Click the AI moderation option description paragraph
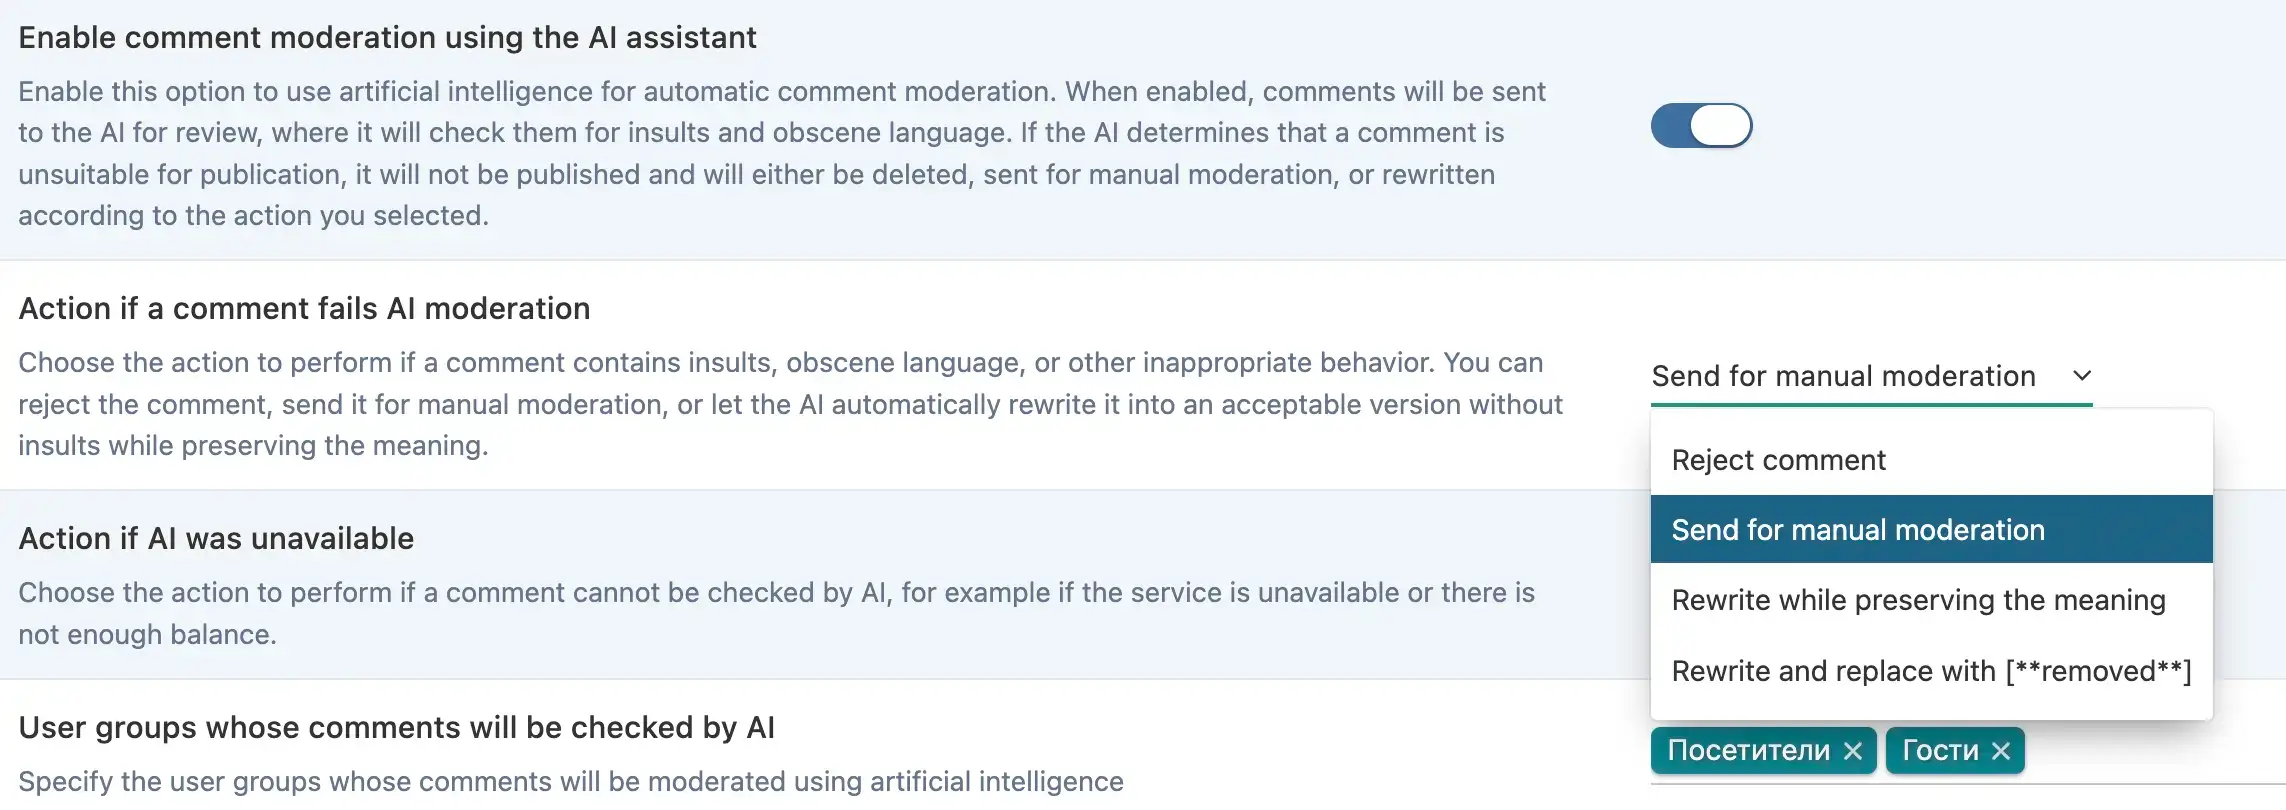 pyautogui.click(x=782, y=154)
